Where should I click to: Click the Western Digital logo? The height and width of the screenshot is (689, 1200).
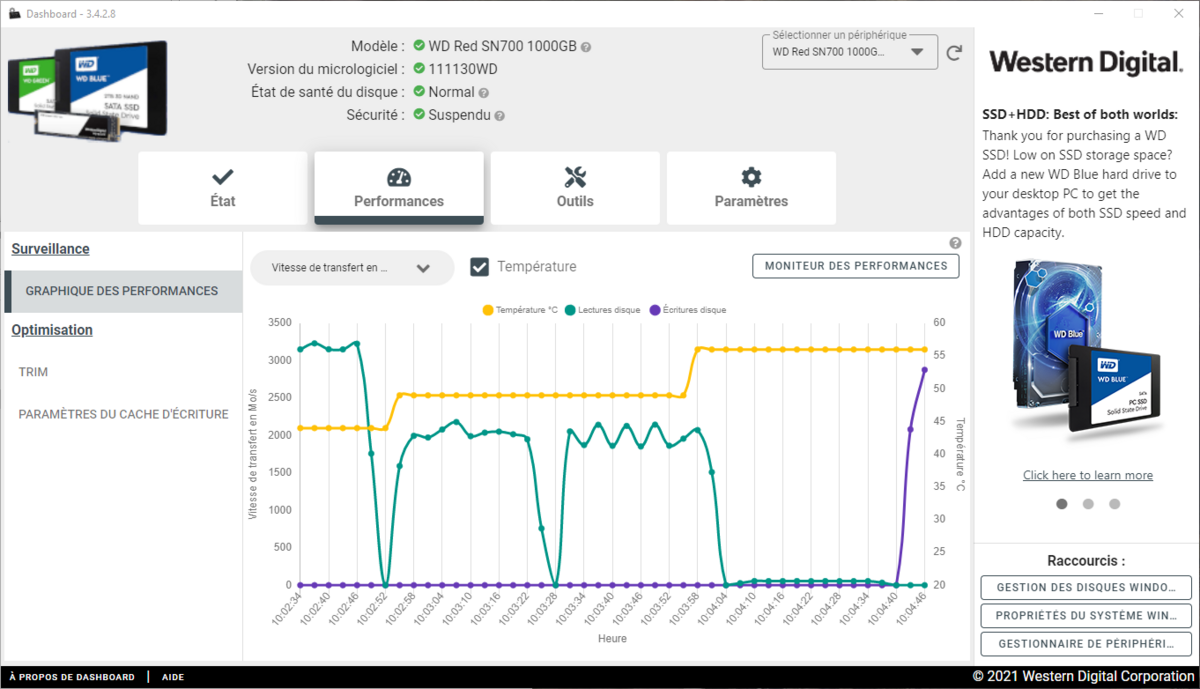[1086, 62]
